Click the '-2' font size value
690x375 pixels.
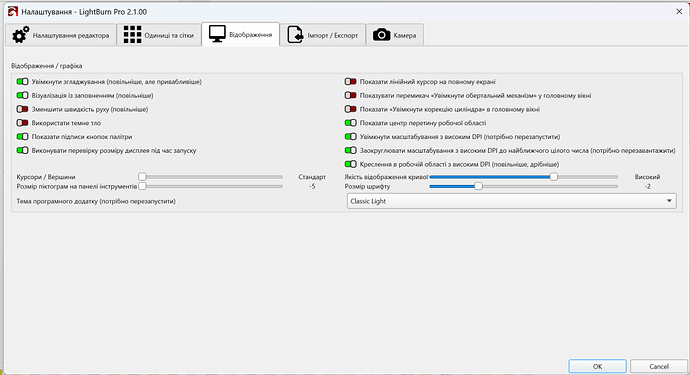pyautogui.click(x=647, y=187)
